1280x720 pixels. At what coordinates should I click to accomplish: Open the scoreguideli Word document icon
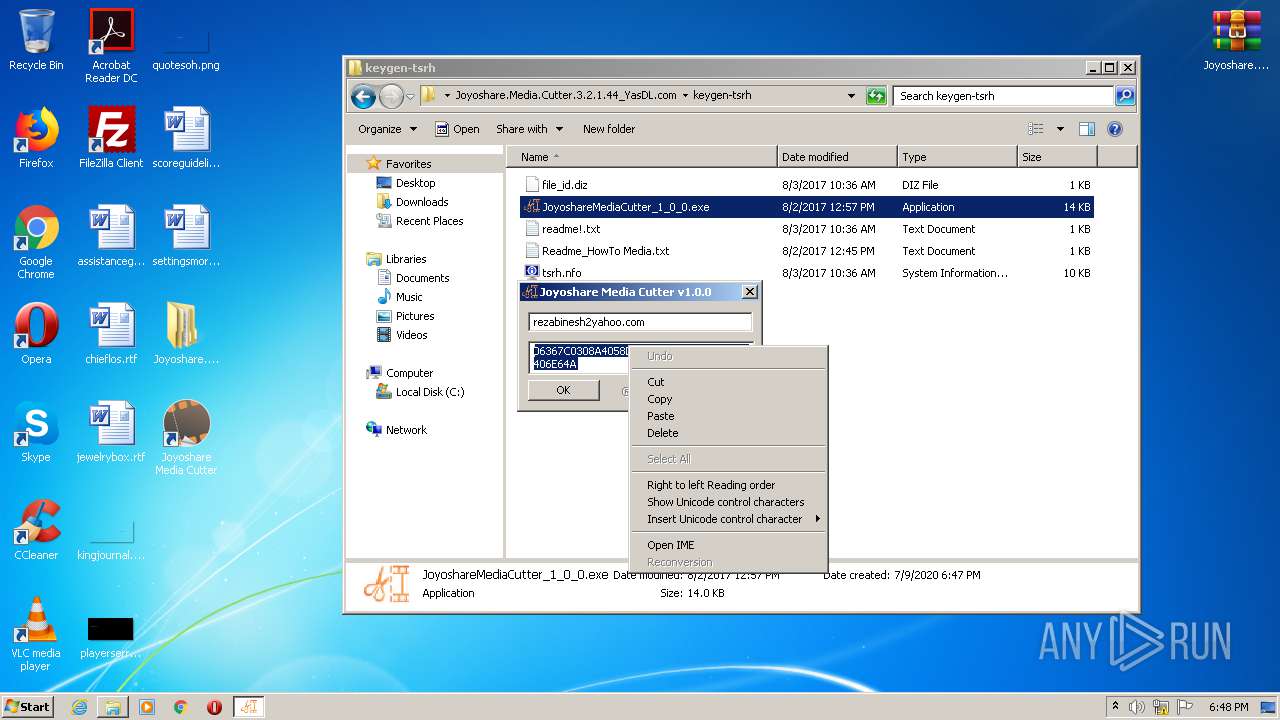(x=186, y=138)
